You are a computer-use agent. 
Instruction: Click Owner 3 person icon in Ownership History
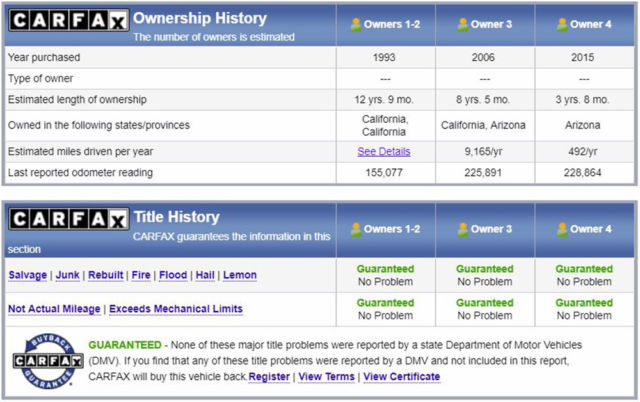(463, 24)
